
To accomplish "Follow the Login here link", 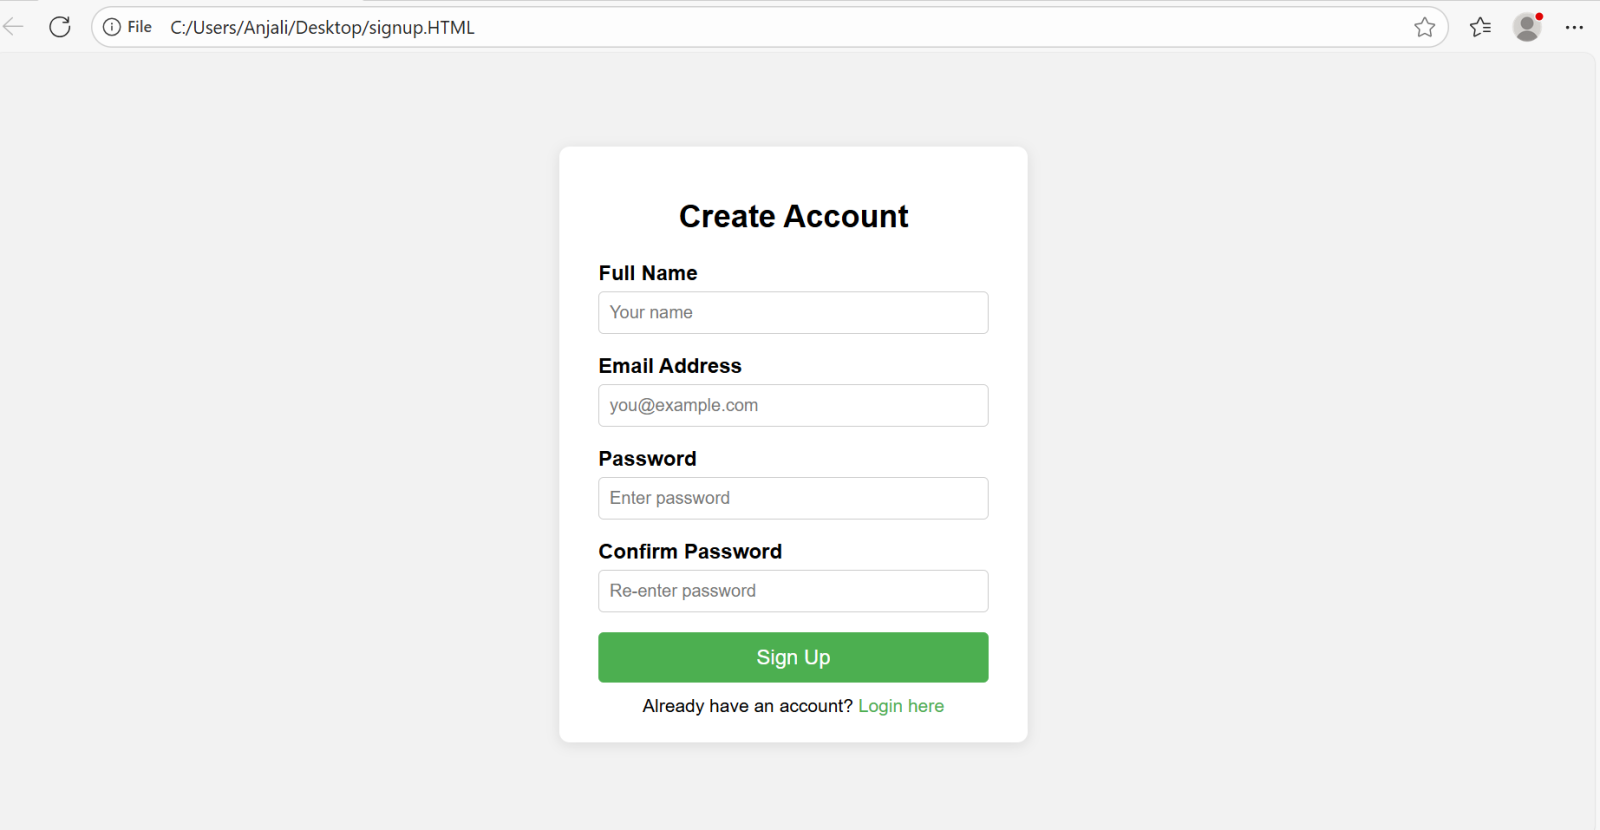I will [x=901, y=706].
